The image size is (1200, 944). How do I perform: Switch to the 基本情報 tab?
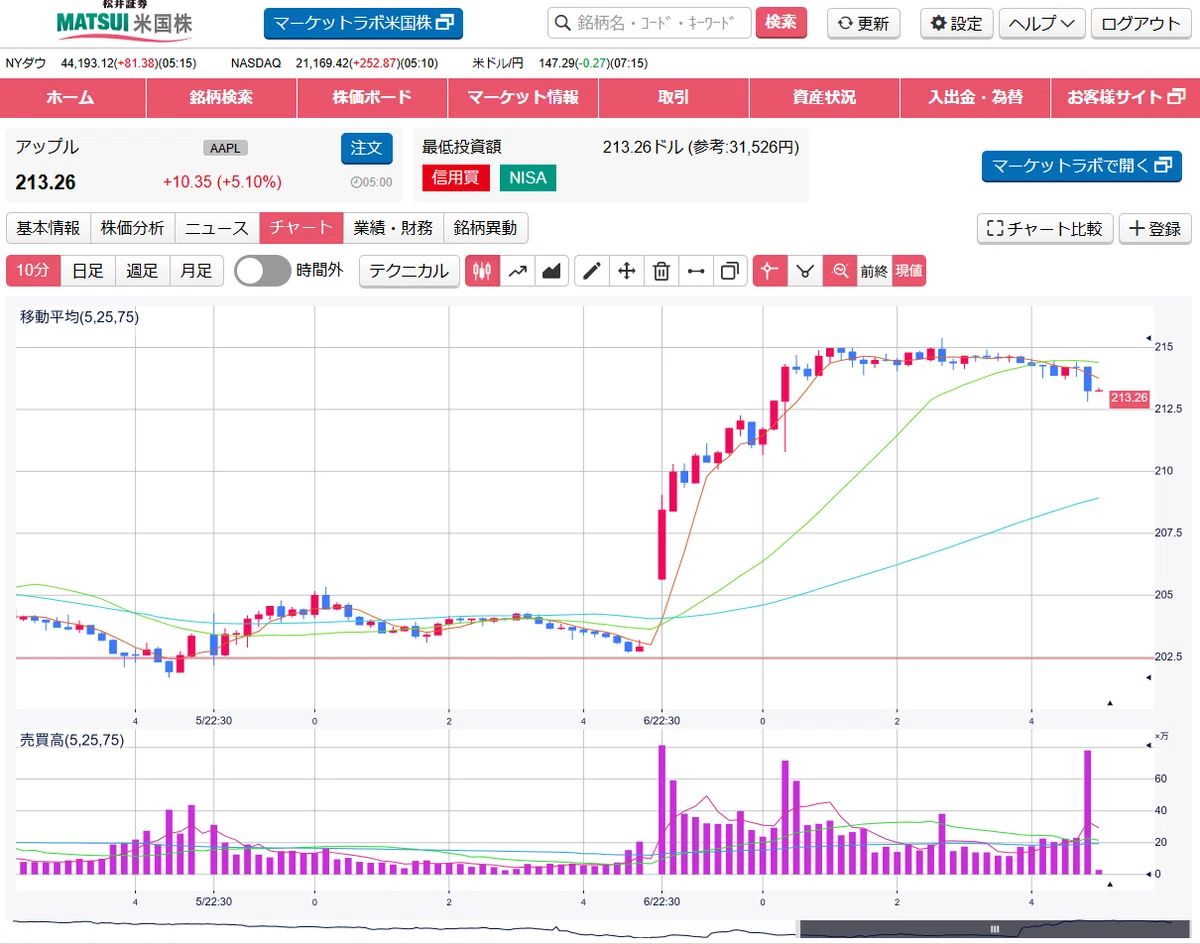click(x=48, y=228)
